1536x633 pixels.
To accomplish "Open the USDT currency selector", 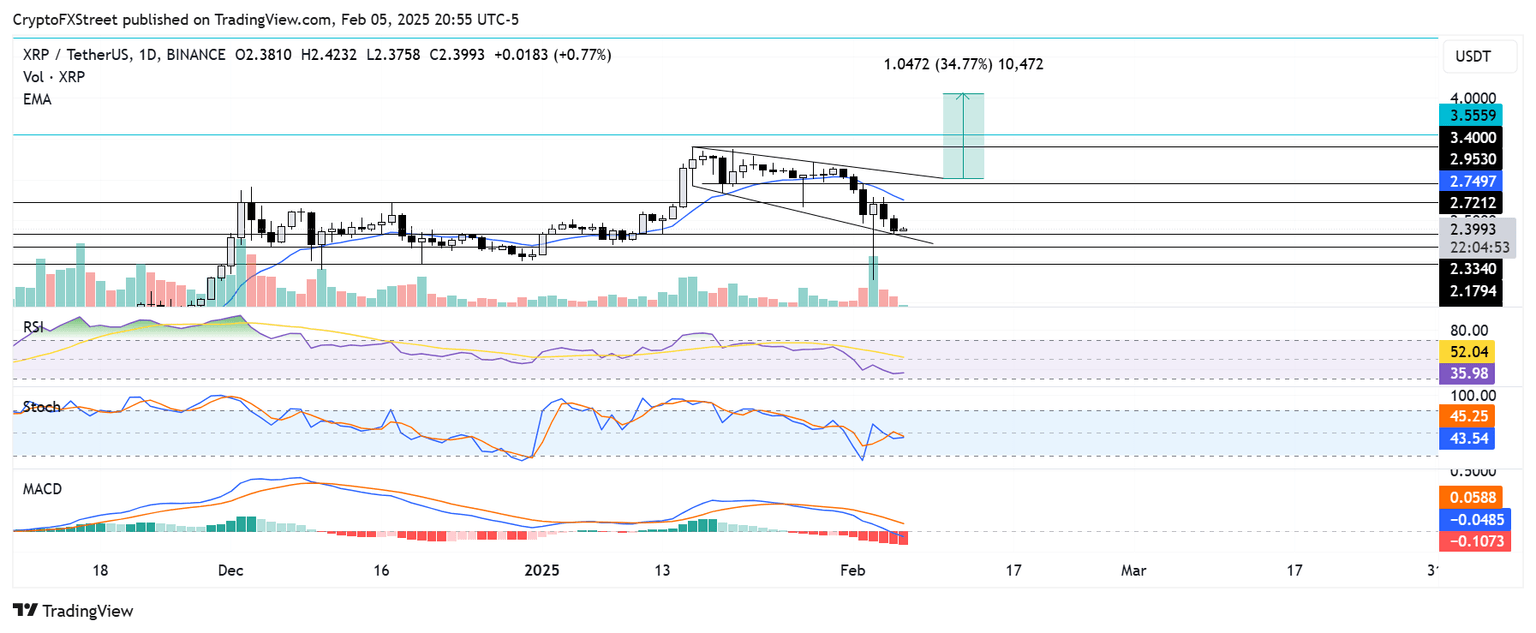I will [1479, 57].
